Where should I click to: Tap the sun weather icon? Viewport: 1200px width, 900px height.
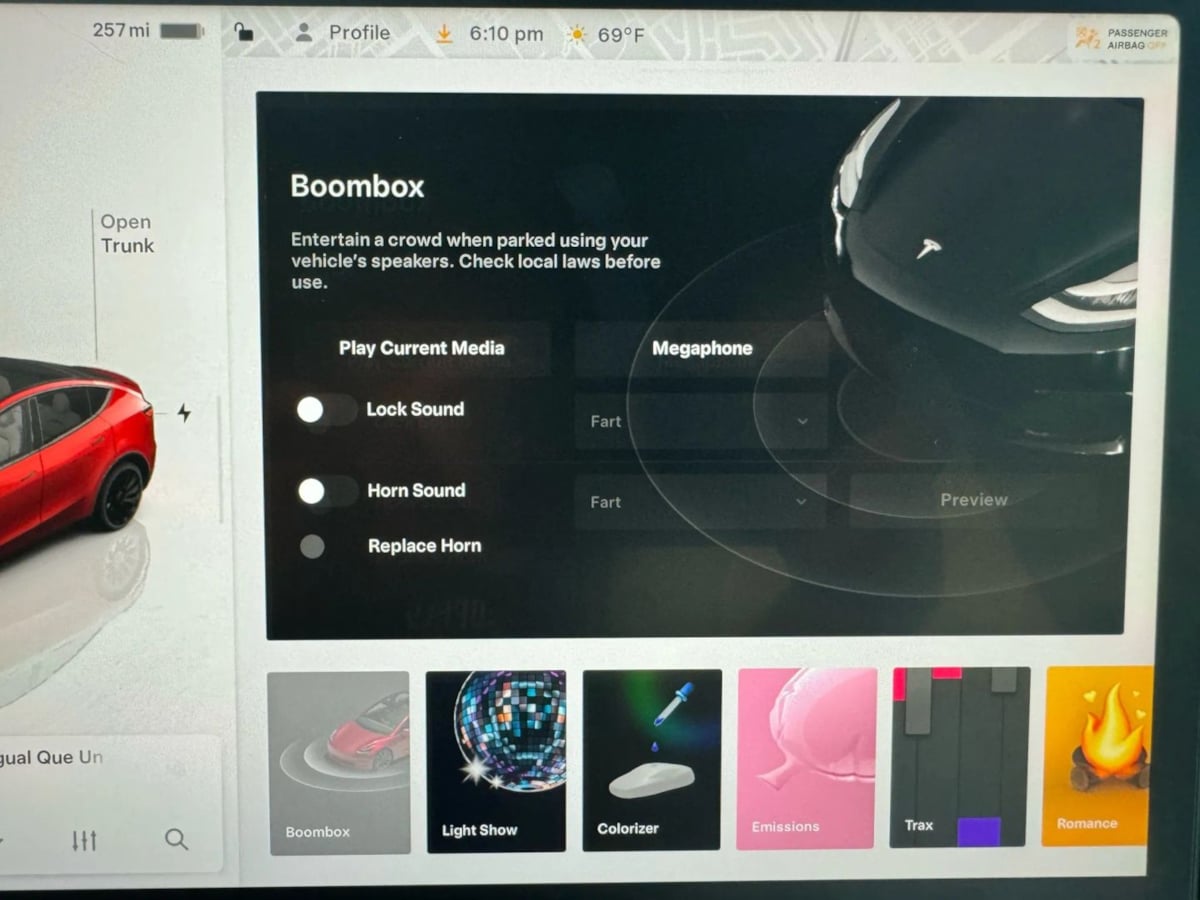(x=576, y=35)
